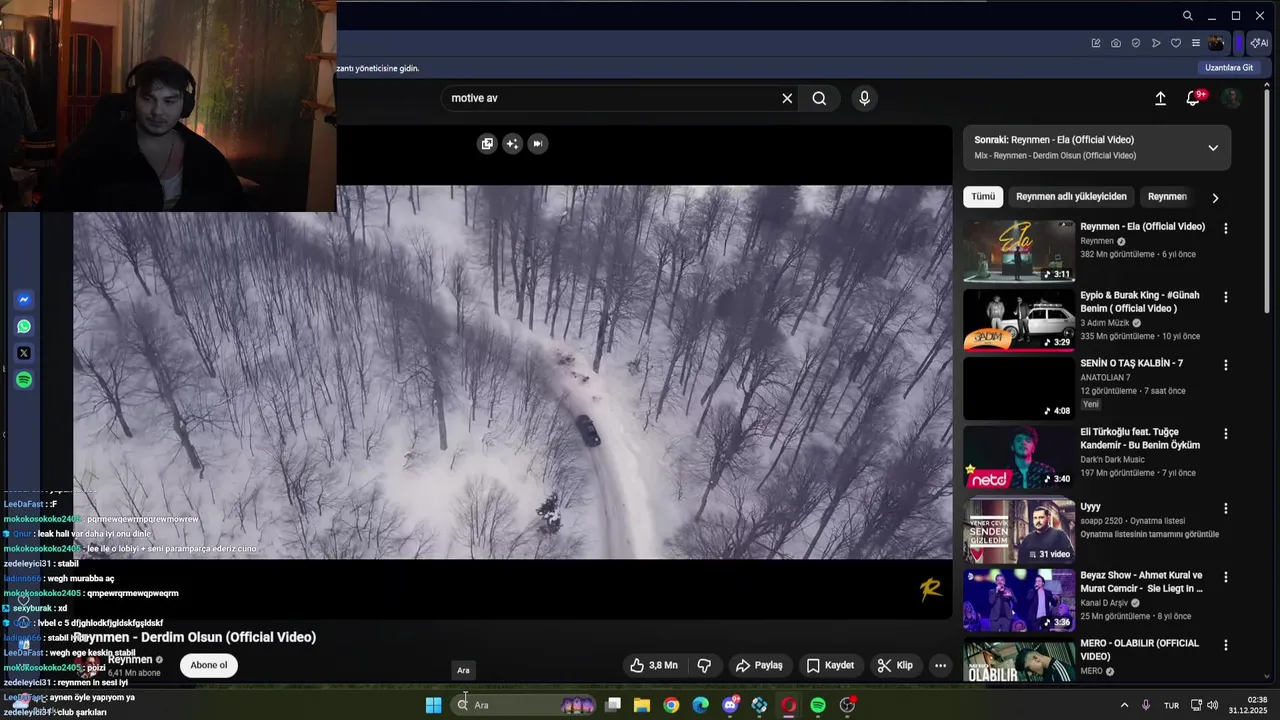
Task: Open the browser snapshot camera icon
Action: [x=1116, y=43]
